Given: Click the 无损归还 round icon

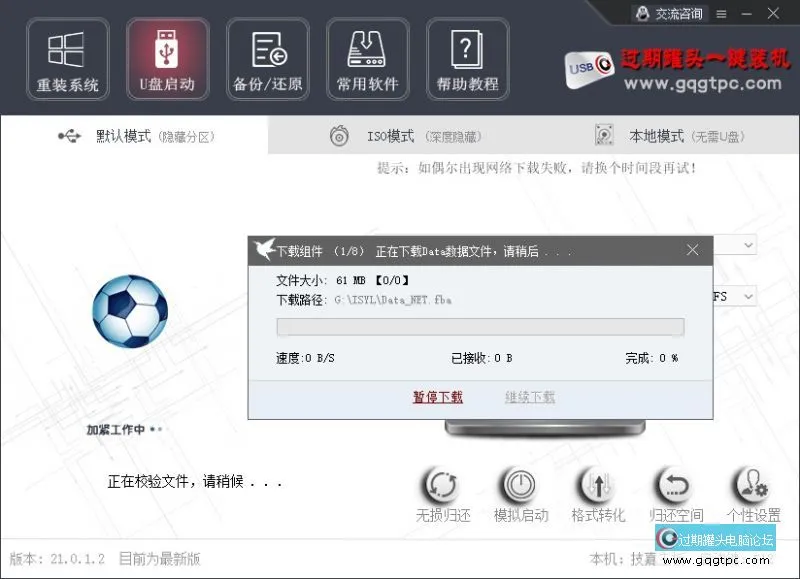Looking at the screenshot, I should 440,487.
